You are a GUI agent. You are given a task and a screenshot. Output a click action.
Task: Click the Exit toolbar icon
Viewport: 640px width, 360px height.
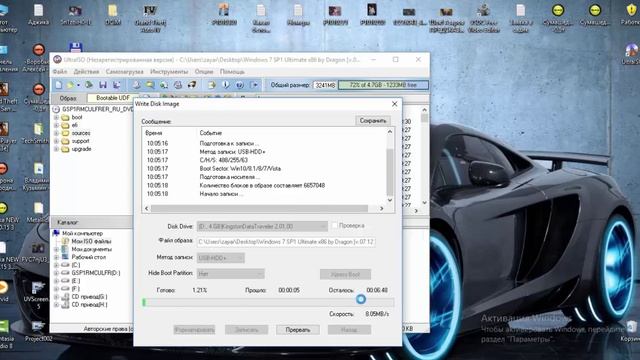[254, 85]
